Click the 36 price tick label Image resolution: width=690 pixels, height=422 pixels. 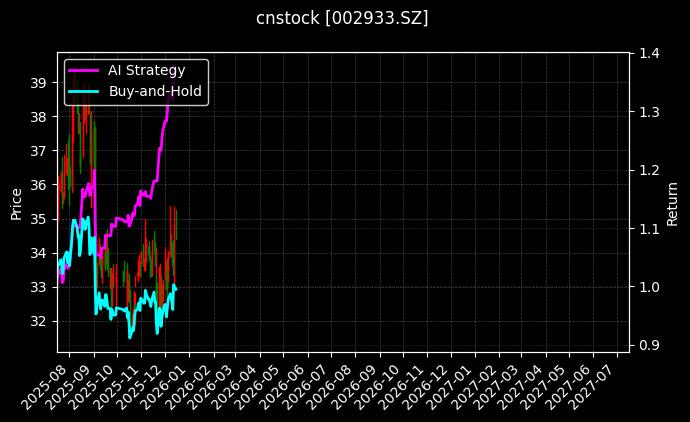(40, 185)
